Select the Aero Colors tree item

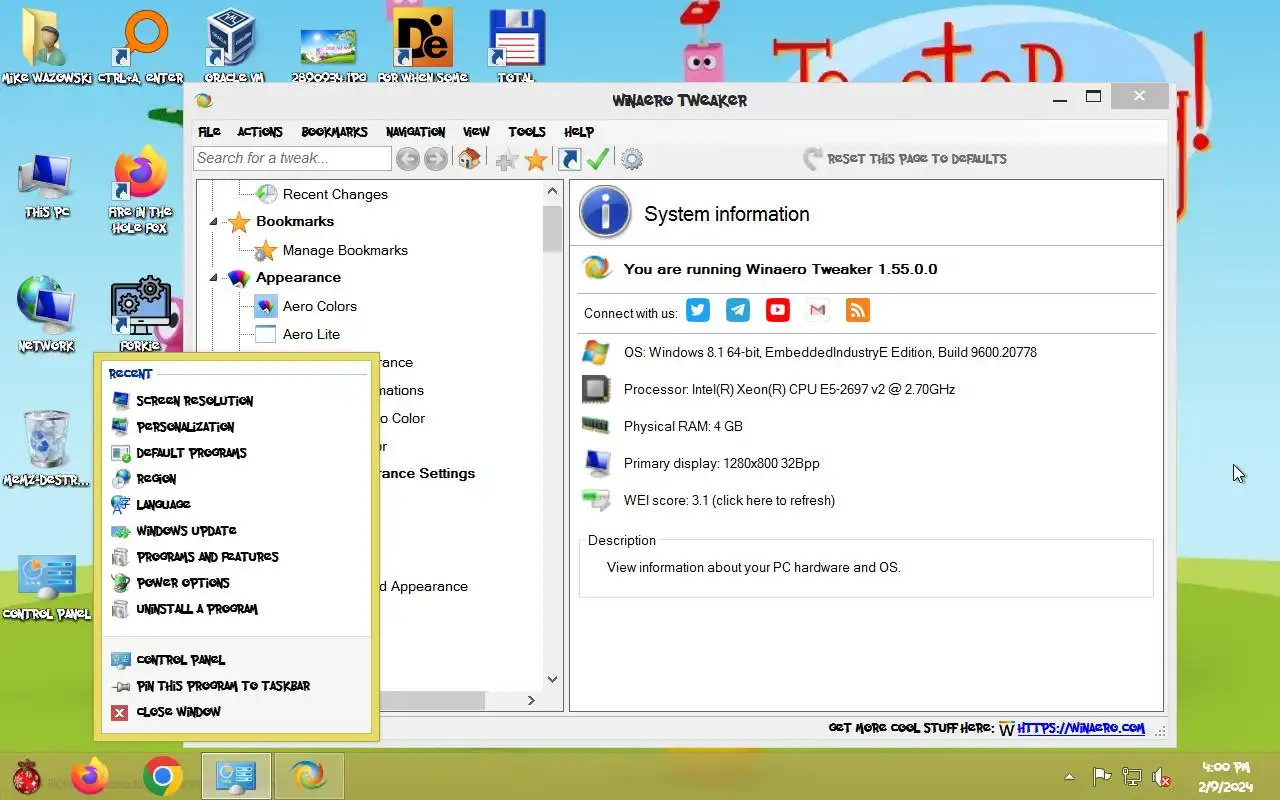click(319, 306)
